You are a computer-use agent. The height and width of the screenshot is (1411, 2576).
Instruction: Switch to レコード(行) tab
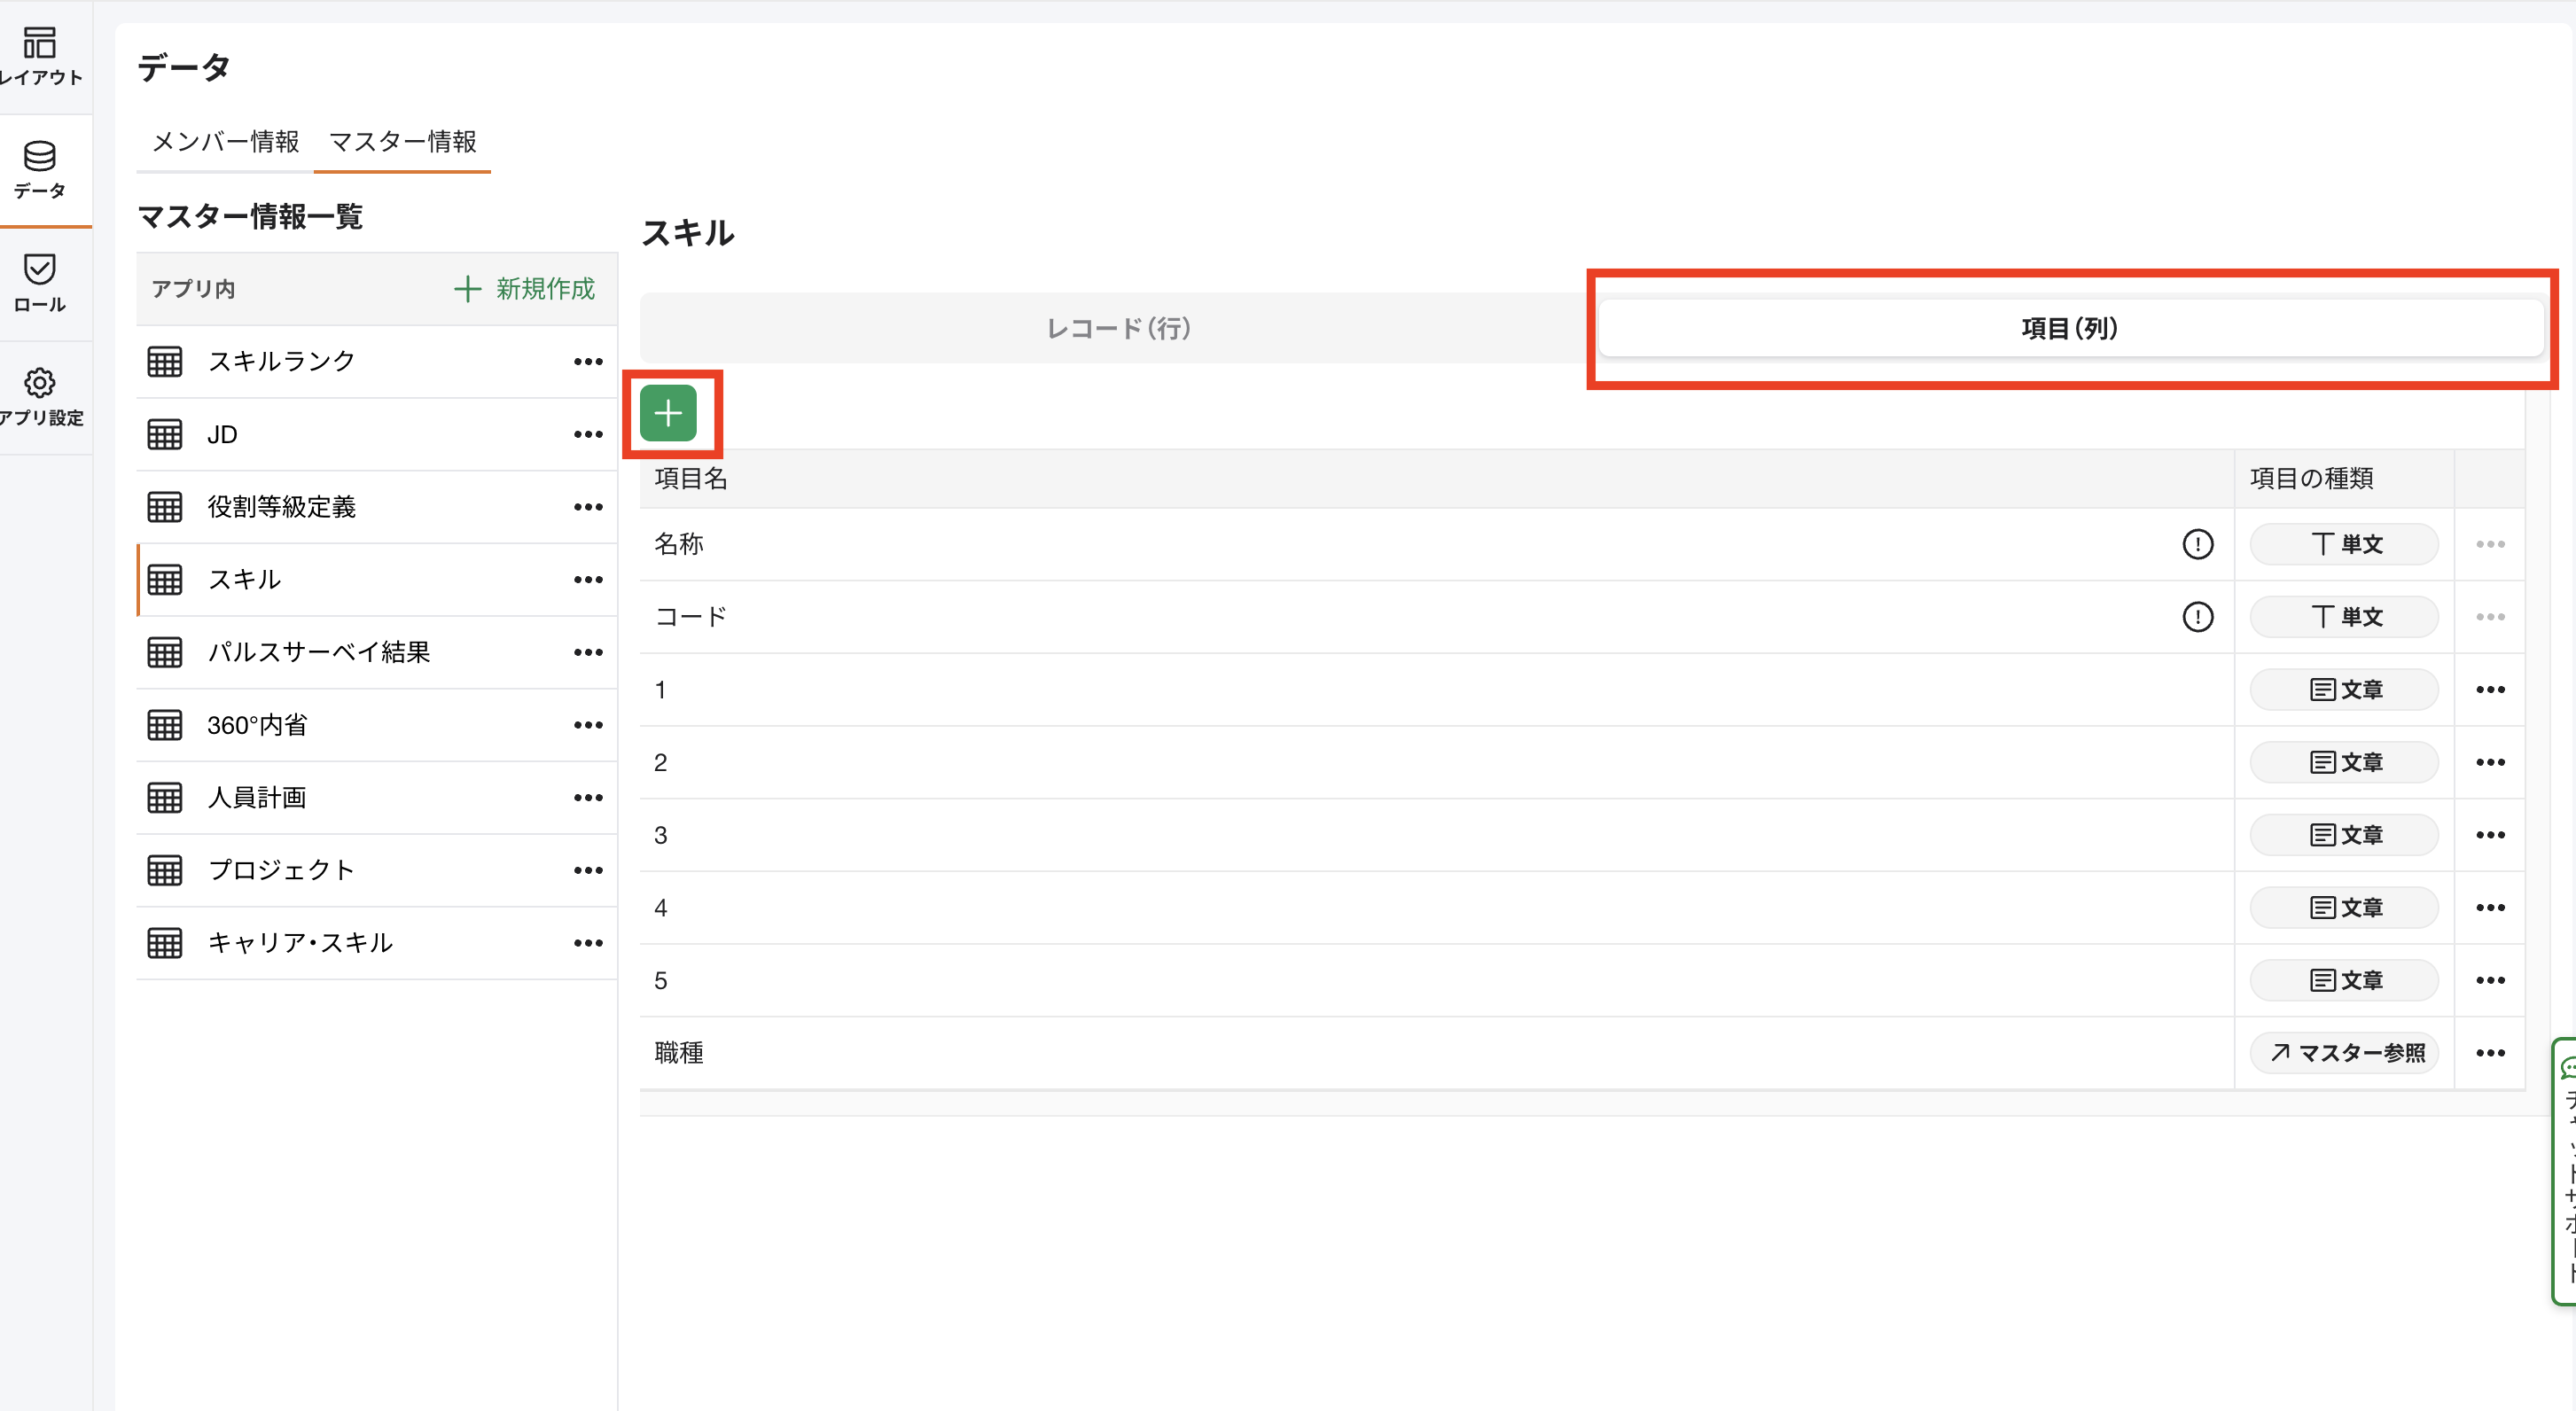click(x=1118, y=328)
